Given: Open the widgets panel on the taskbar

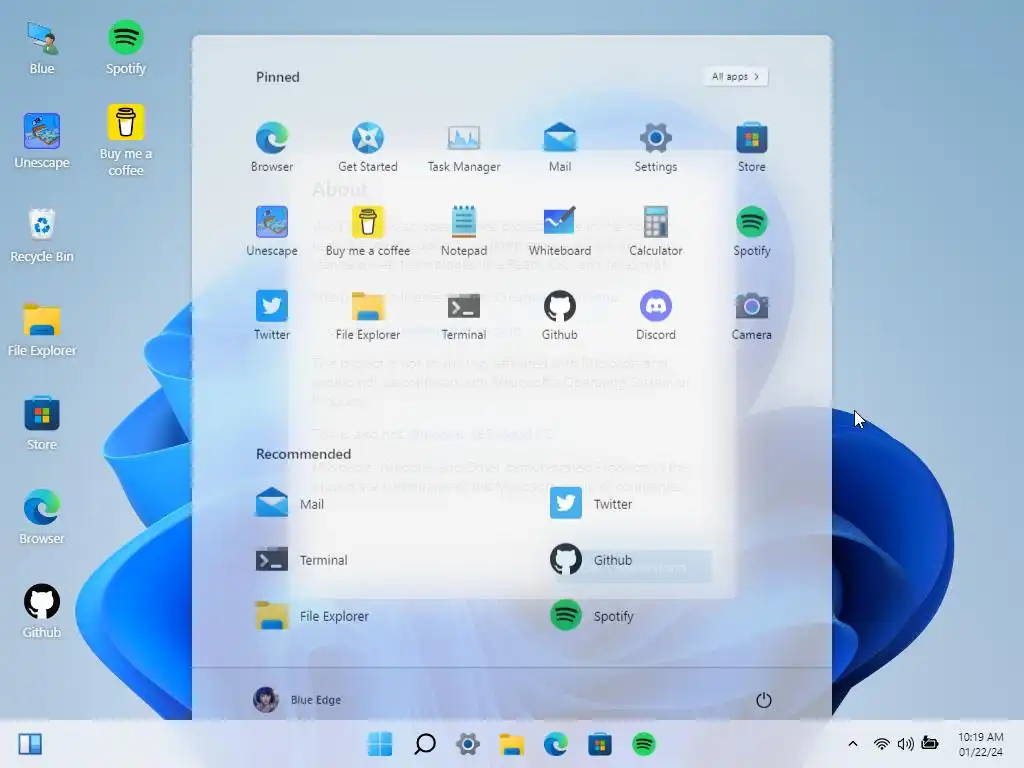Looking at the screenshot, I should tap(30, 744).
